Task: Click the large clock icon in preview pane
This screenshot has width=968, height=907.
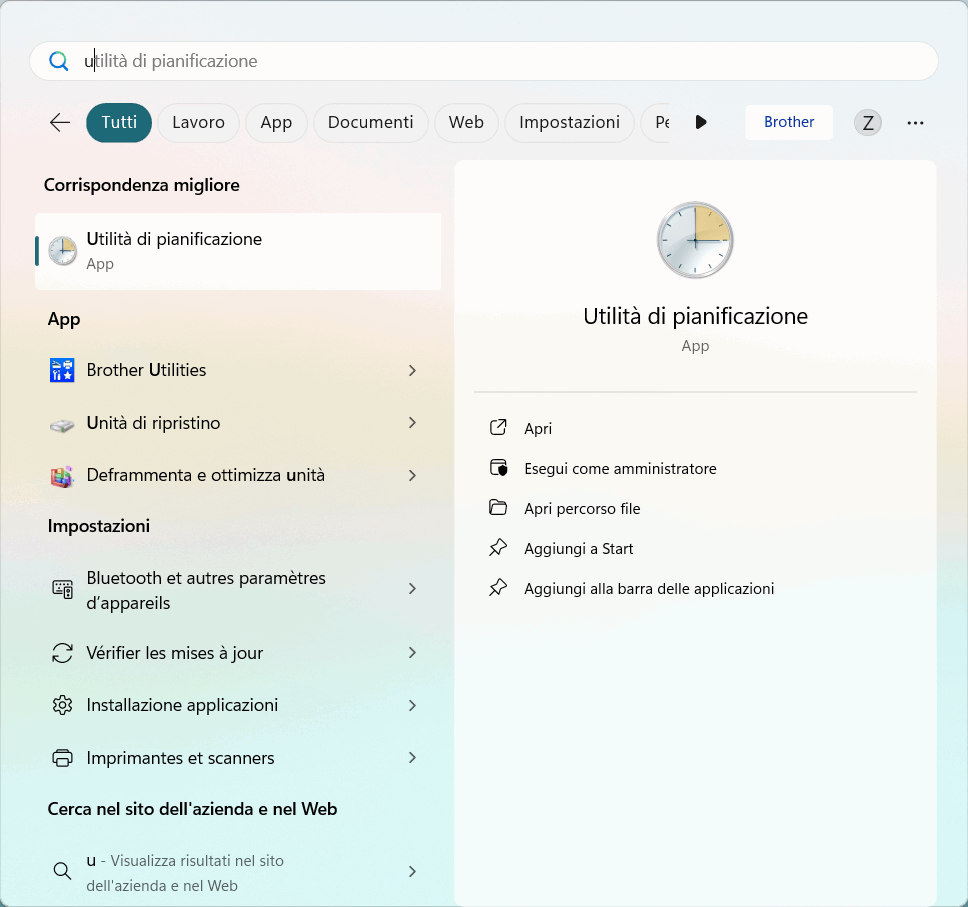Action: point(695,240)
